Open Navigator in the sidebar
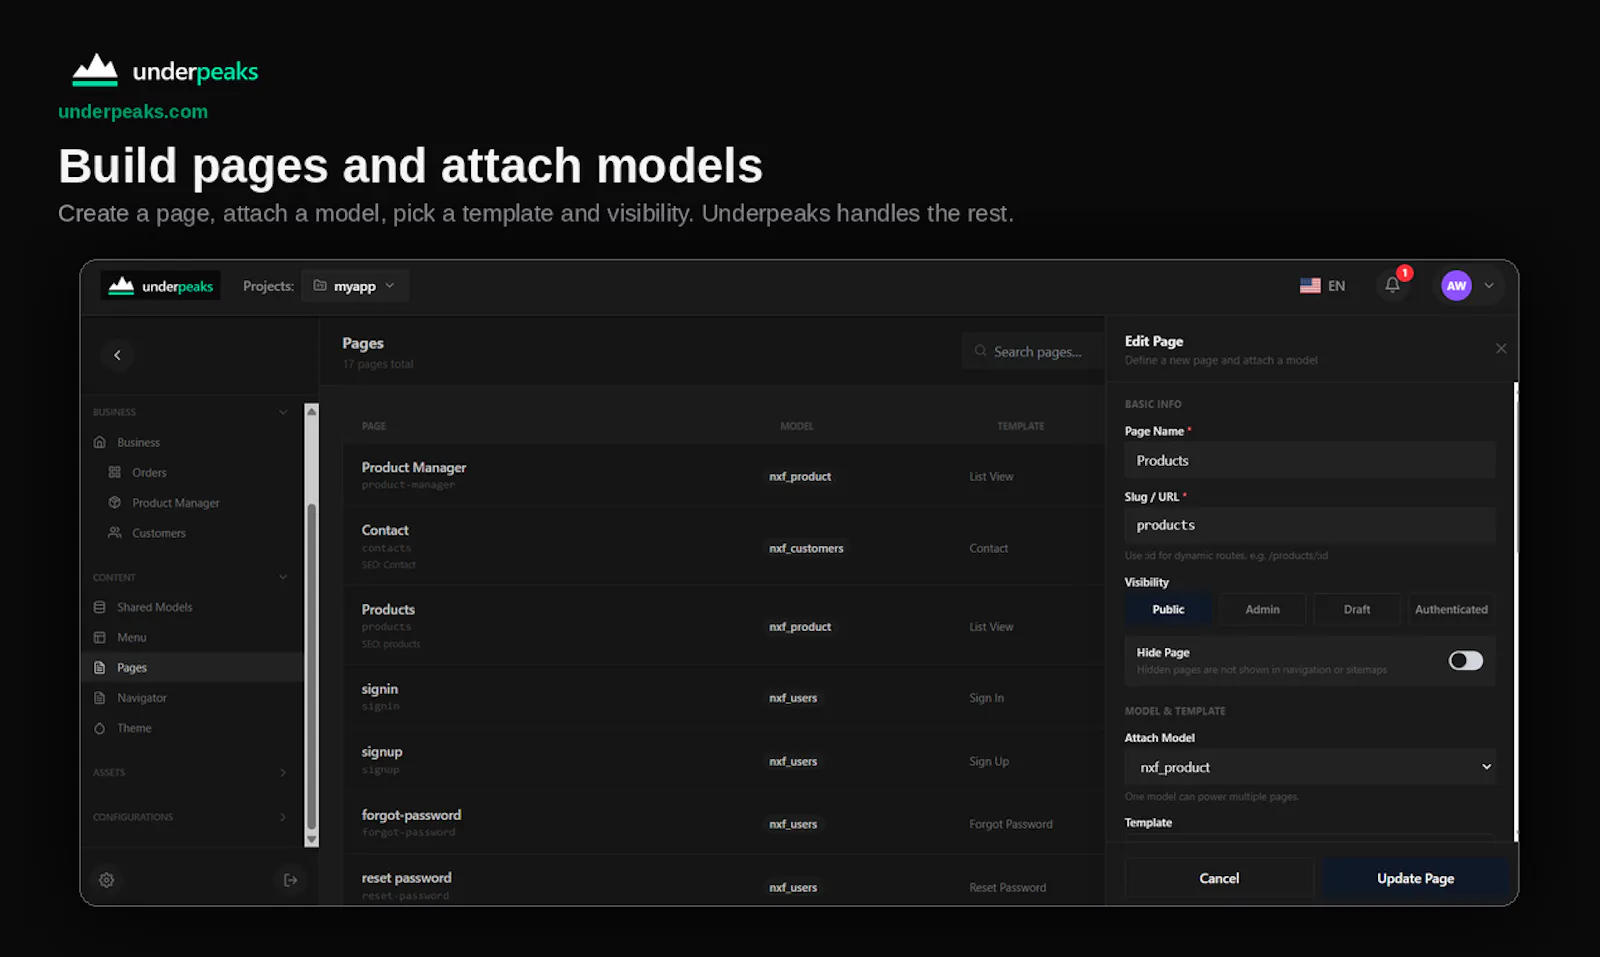 pos(142,698)
